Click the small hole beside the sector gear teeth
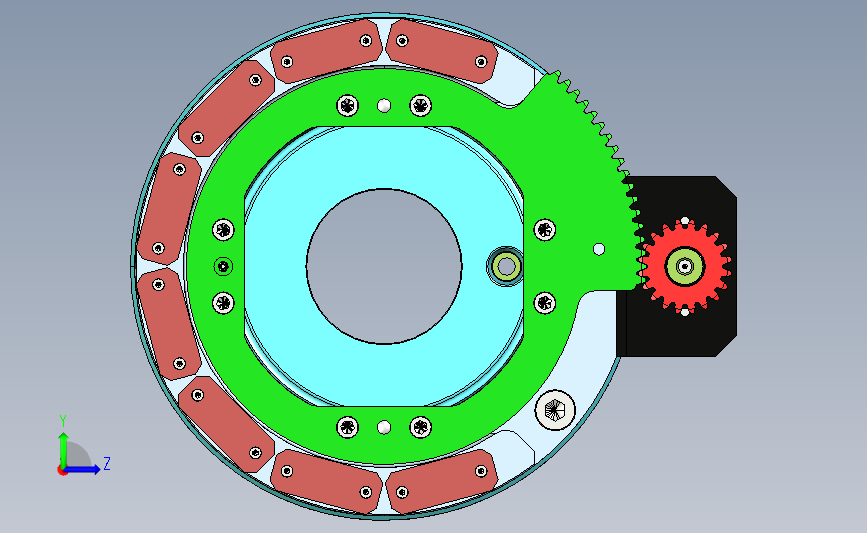This screenshot has height=533, width=867. [x=599, y=249]
